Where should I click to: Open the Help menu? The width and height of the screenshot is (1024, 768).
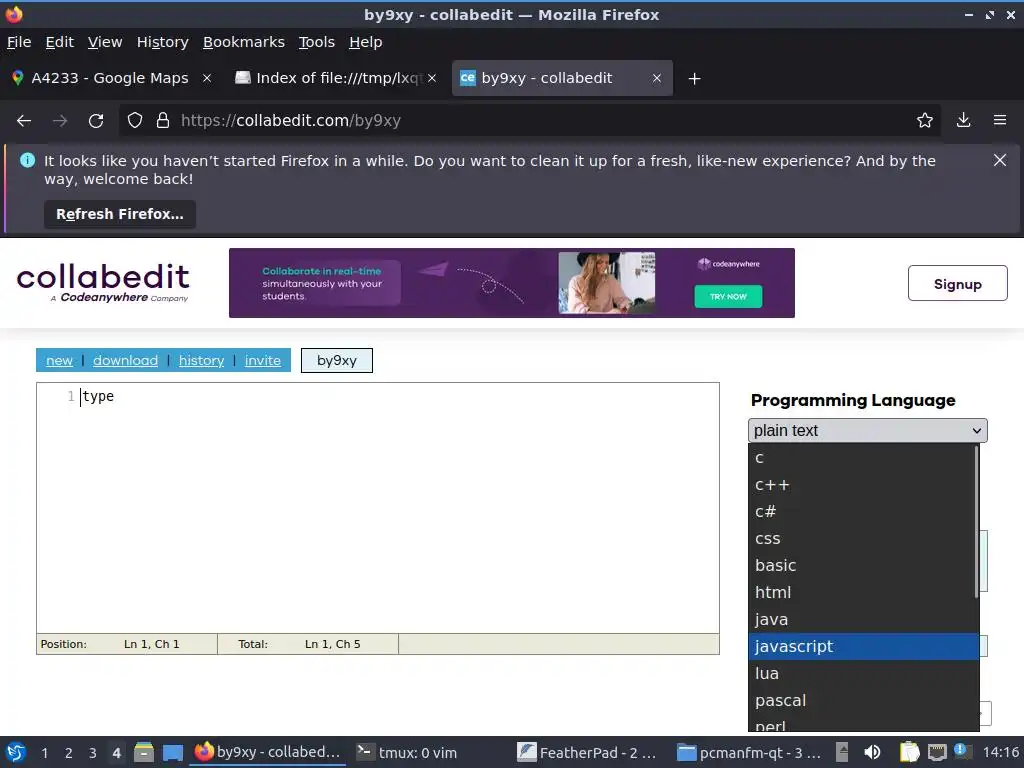[x=366, y=42]
